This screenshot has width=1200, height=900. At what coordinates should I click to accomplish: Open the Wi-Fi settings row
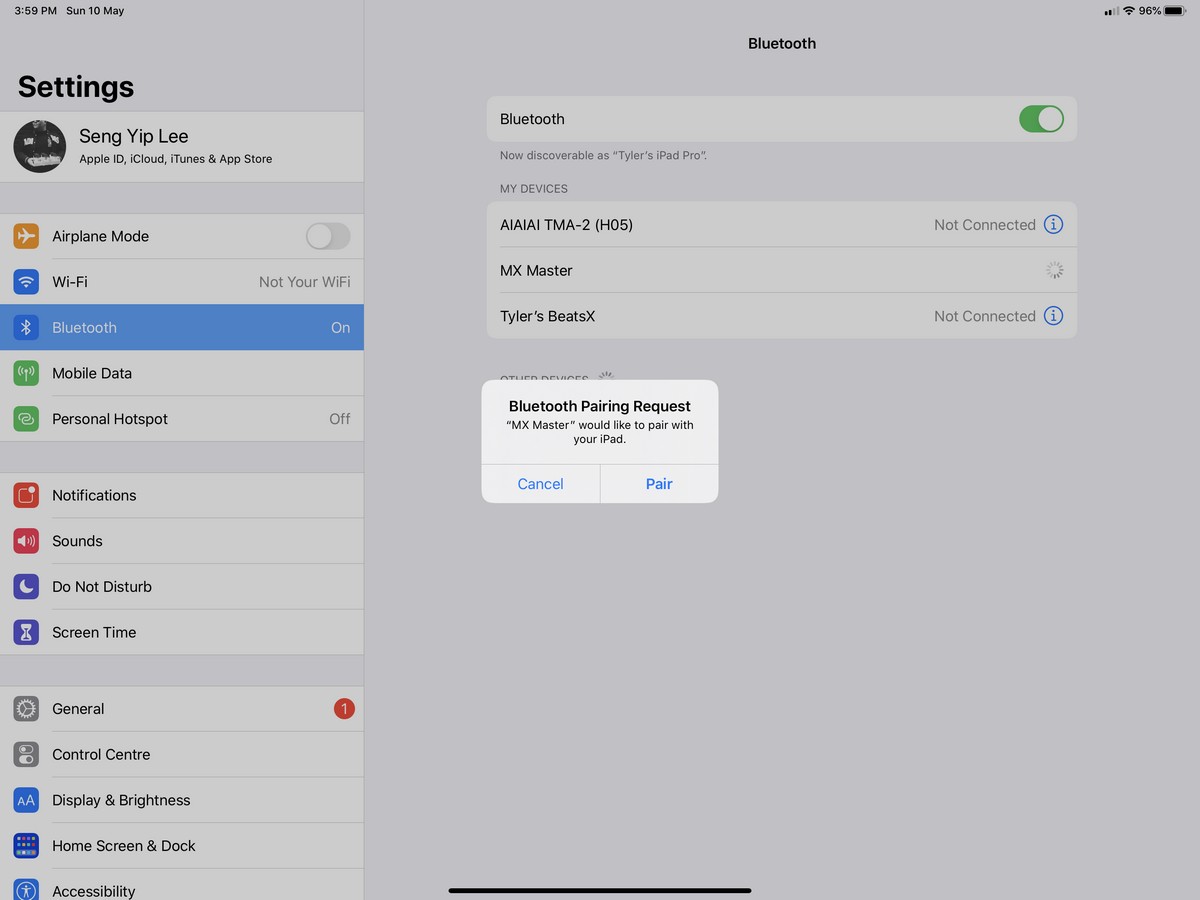(182, 282)
